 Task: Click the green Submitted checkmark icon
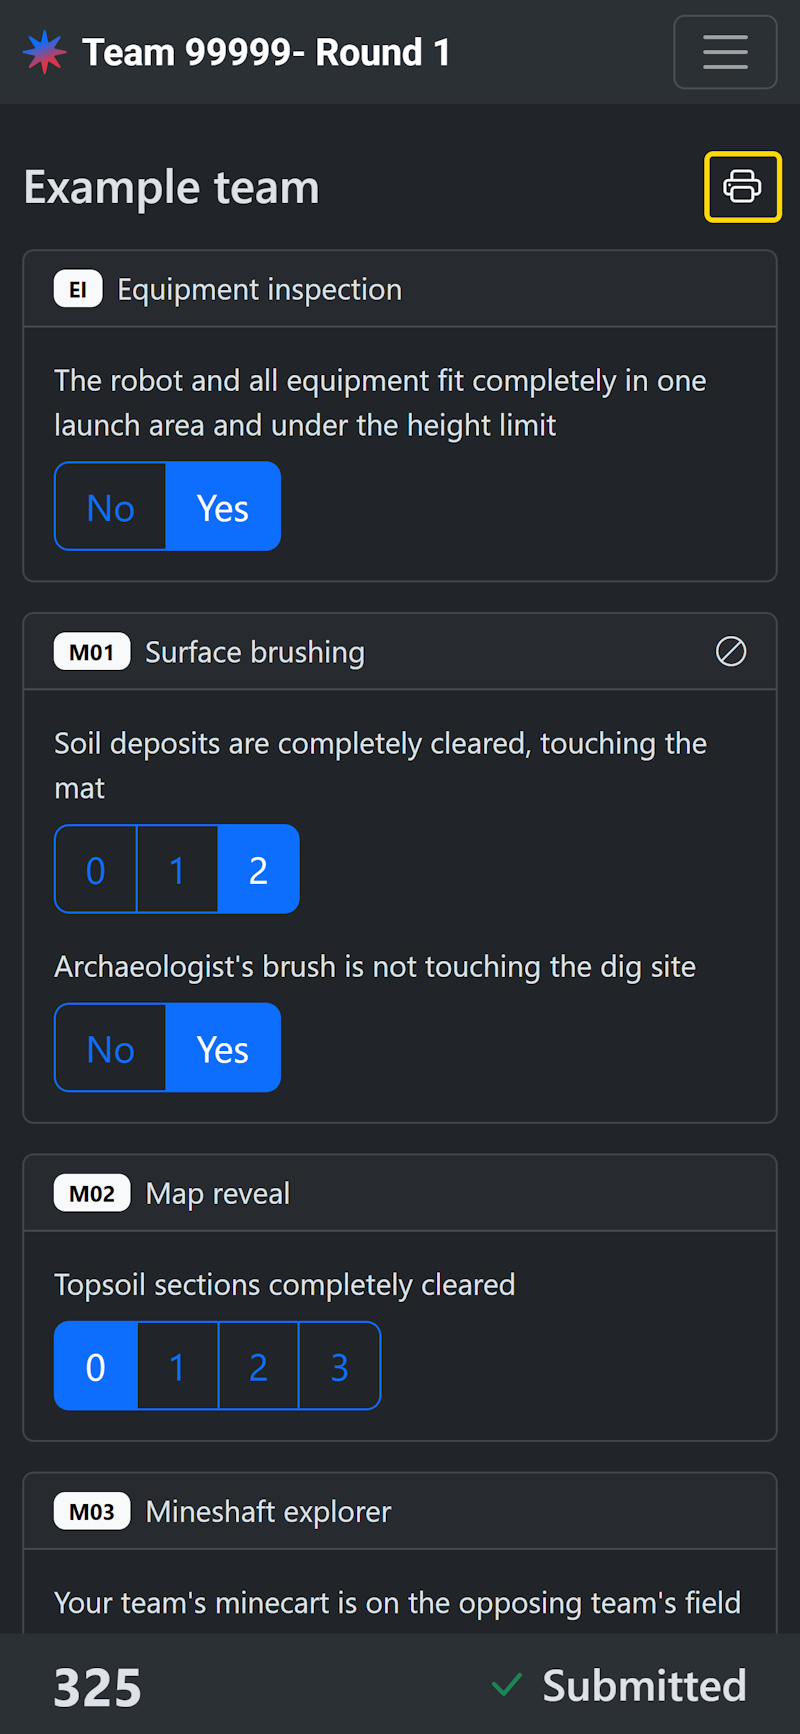(x=507, y=1685)
